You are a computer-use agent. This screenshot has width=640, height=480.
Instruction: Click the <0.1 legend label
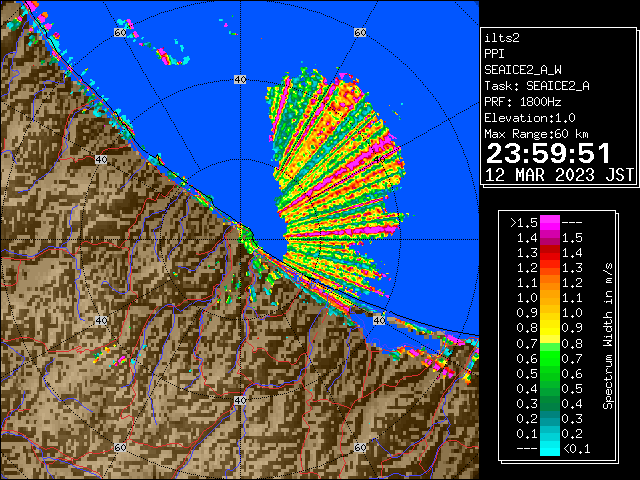click(577, 449)
